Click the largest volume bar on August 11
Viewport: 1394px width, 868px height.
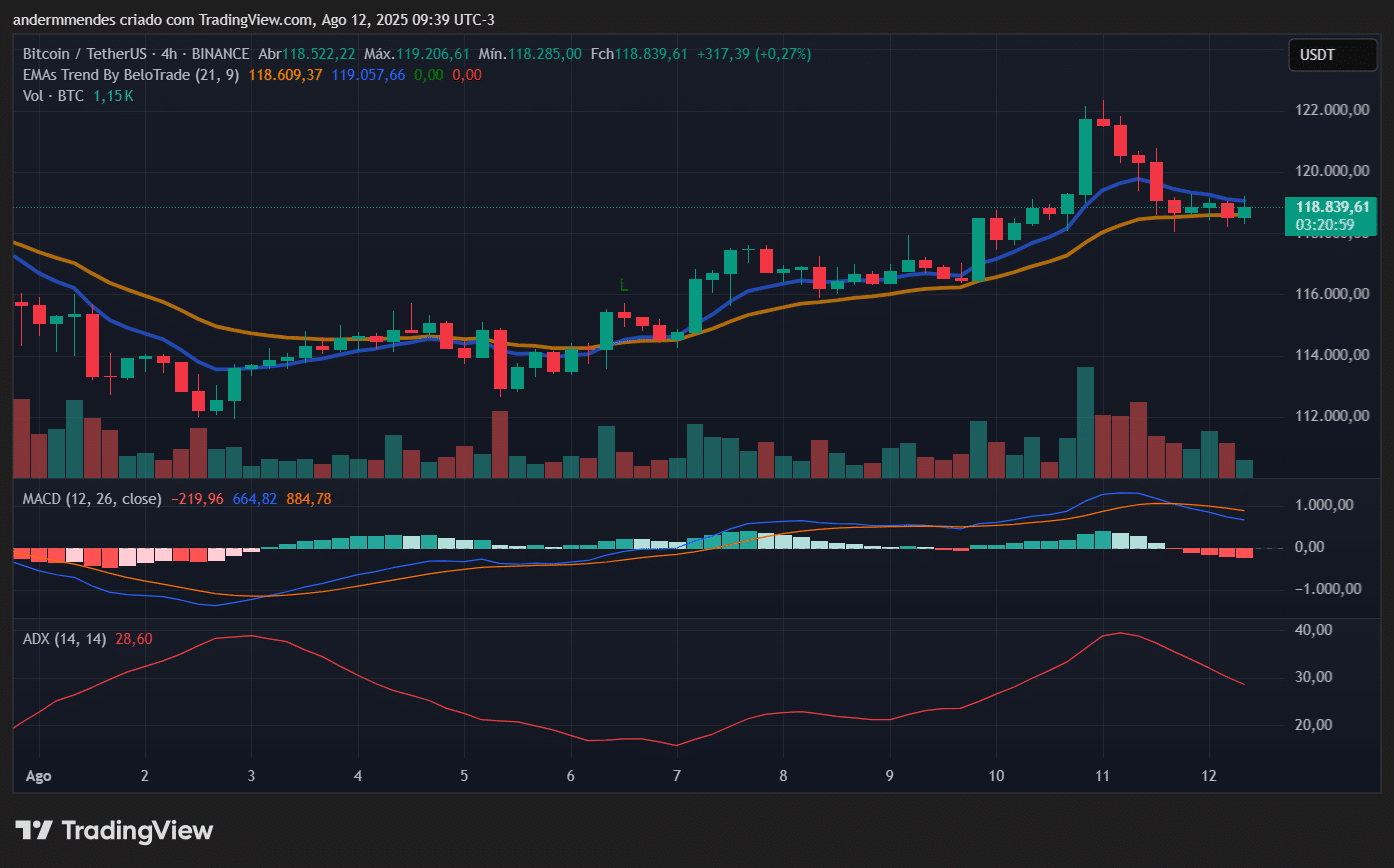tap(1085, 420)
